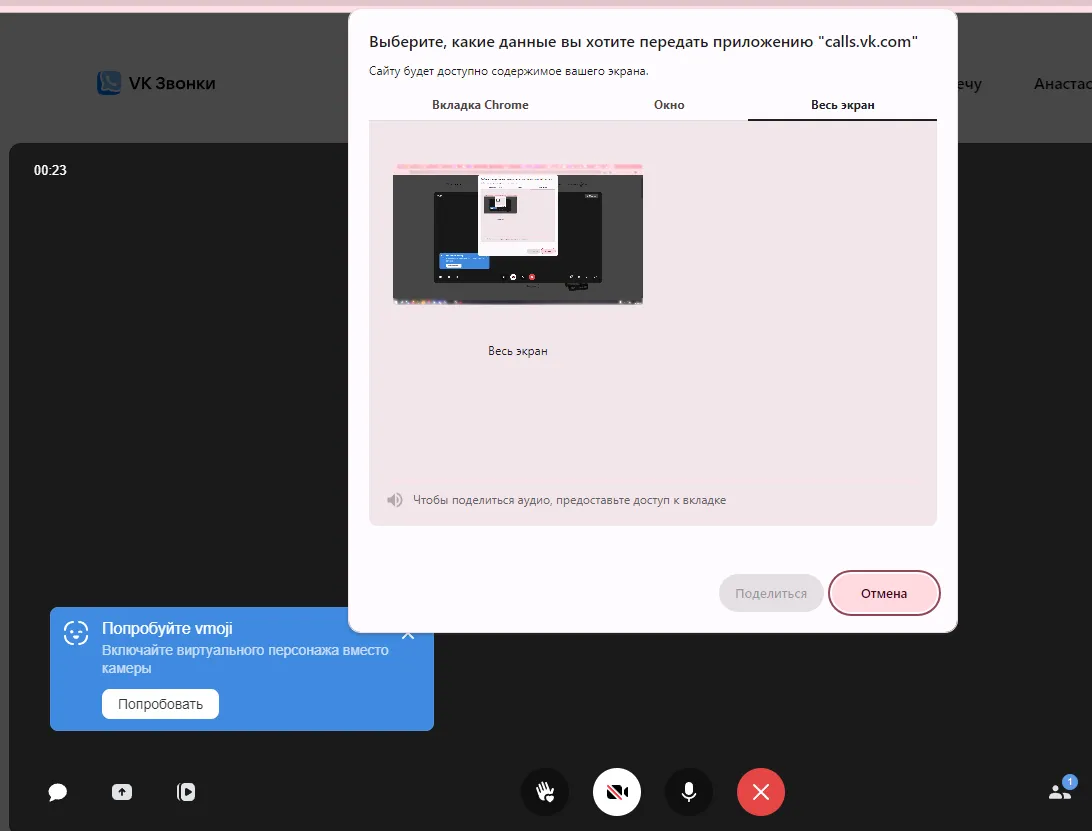The height and width of the screenshot is (831, 1092).
Task: Mute the microphone
Action: [689, 792]
